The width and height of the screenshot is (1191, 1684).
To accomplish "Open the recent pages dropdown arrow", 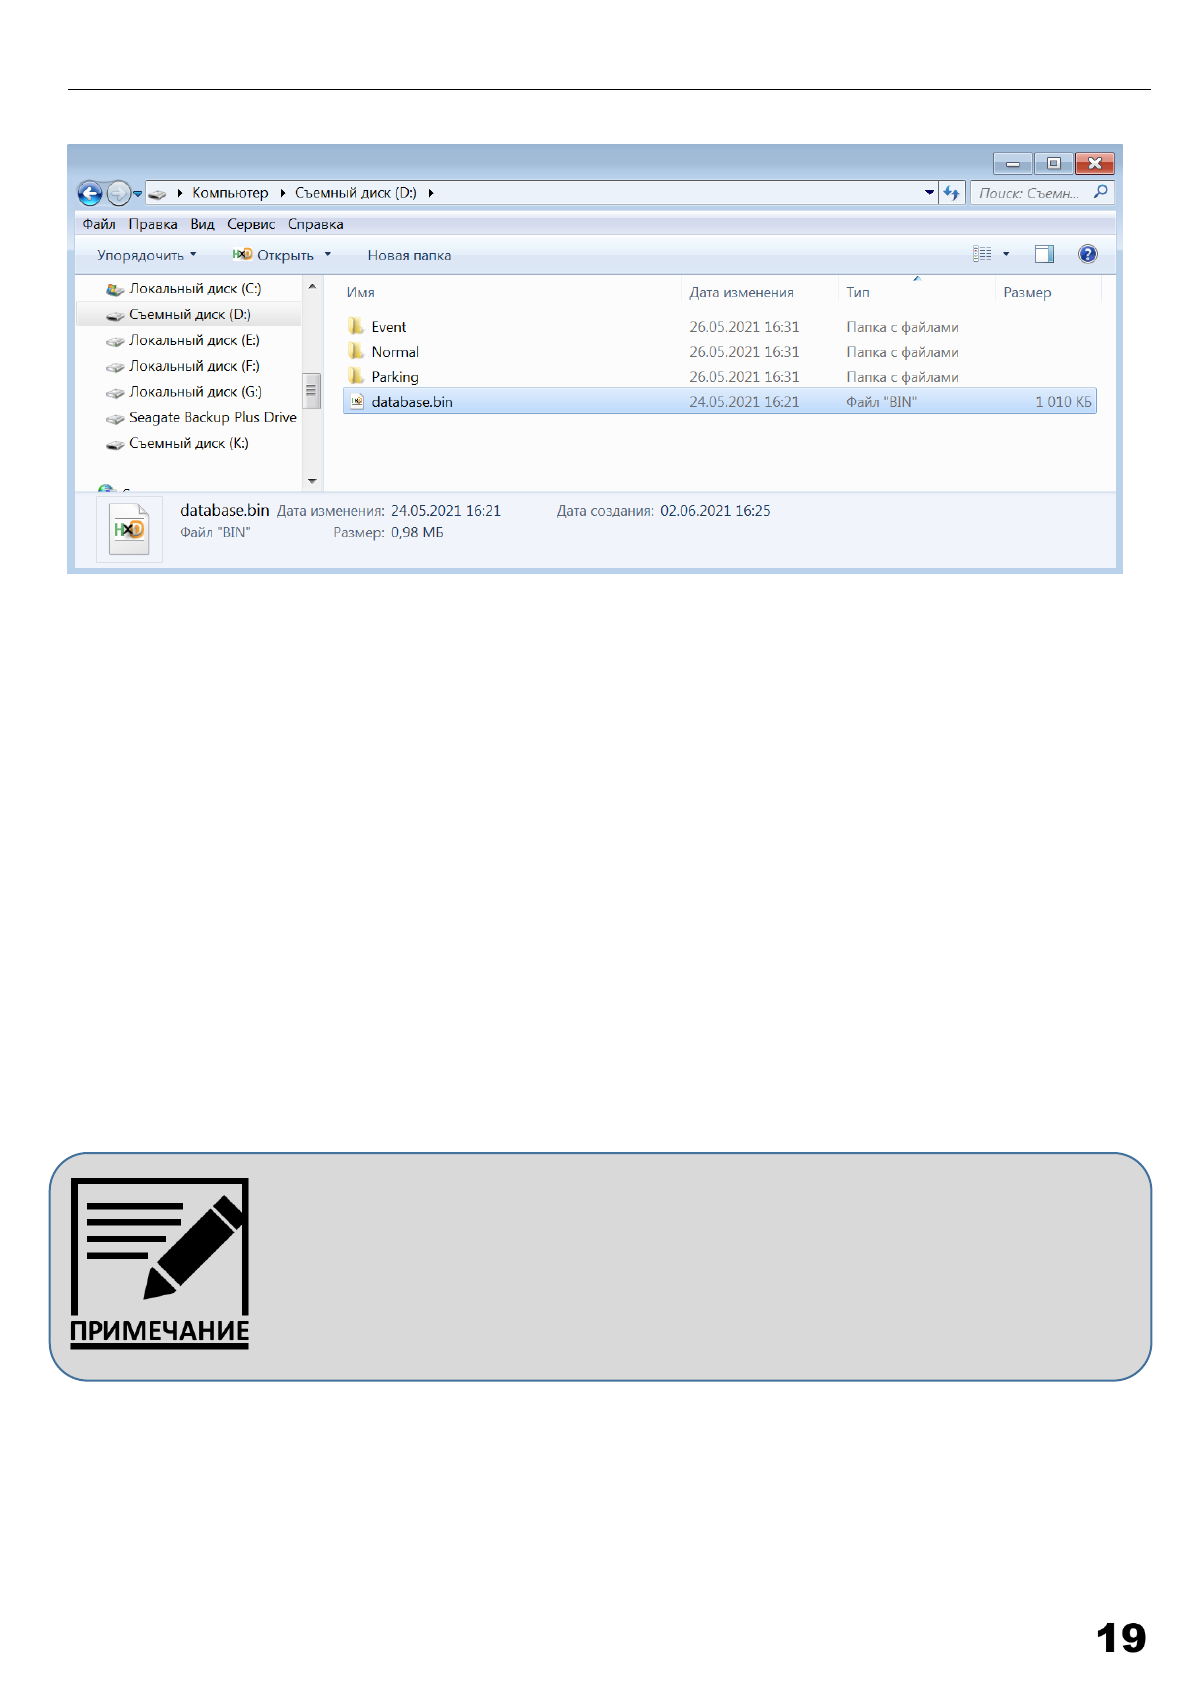I will pos(138,194).
